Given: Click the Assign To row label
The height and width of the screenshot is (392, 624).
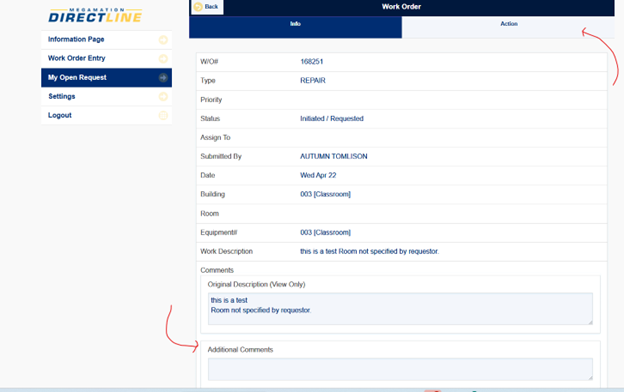Looking at the screenshot, I should tap(215, 138).
